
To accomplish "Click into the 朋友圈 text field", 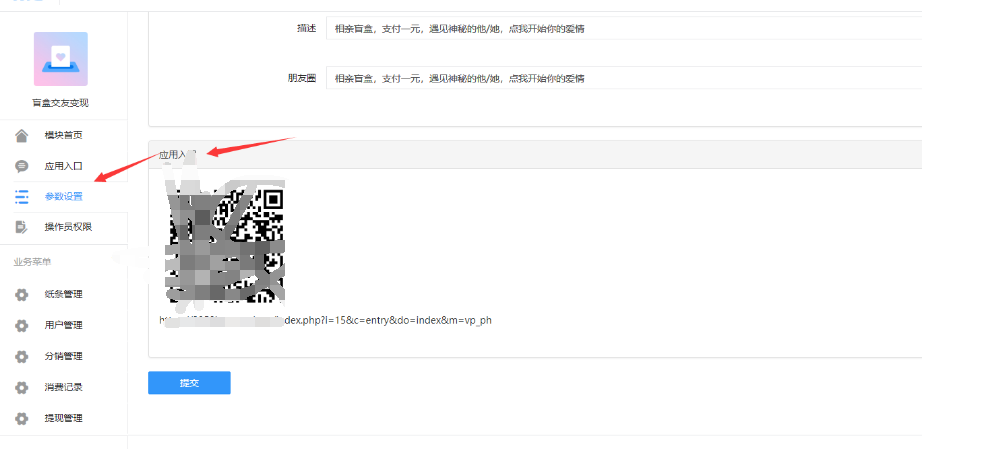I will 624,78.
